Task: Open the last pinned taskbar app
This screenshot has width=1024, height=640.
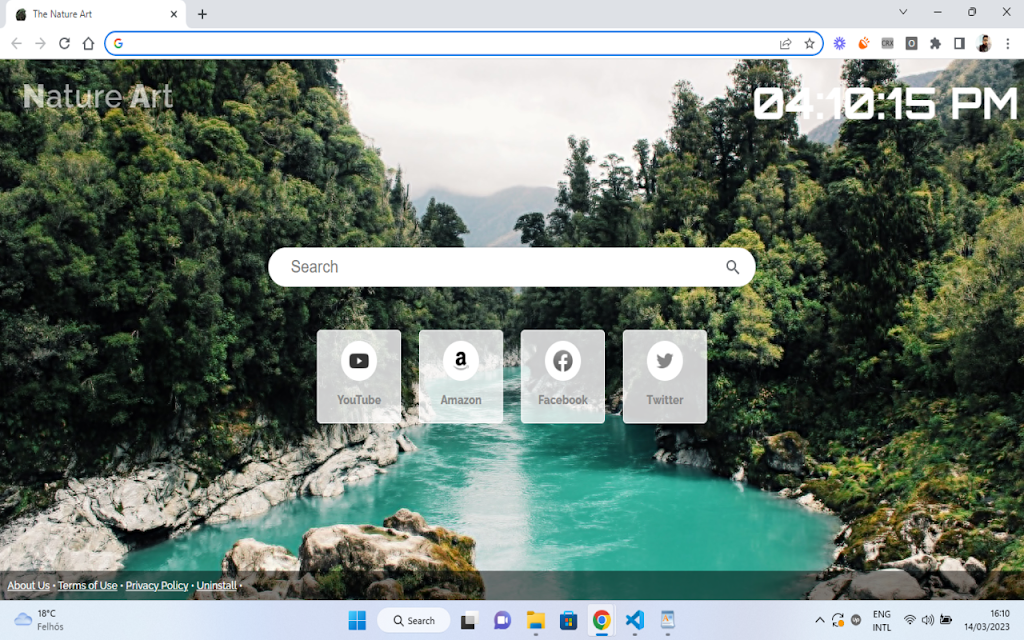Action: pos(667,620)
